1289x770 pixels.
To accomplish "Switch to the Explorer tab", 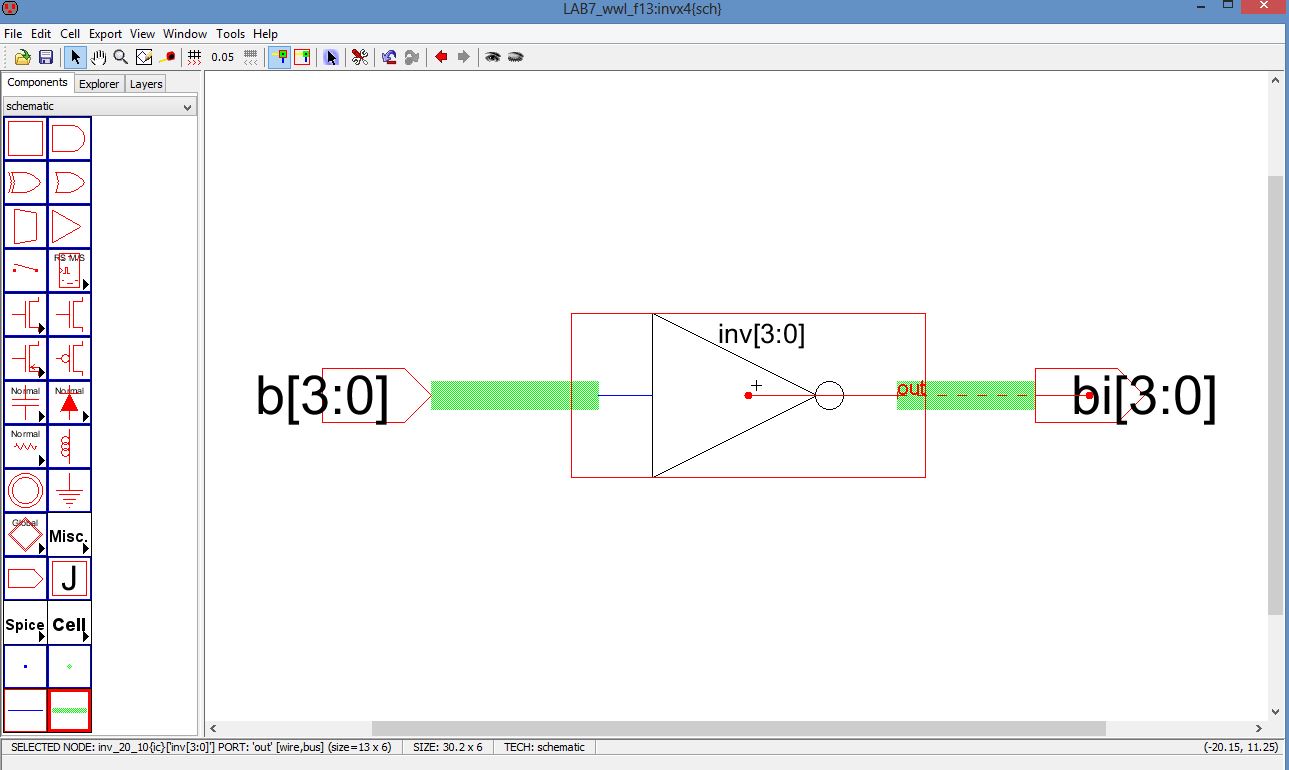I will pos(99,84).
